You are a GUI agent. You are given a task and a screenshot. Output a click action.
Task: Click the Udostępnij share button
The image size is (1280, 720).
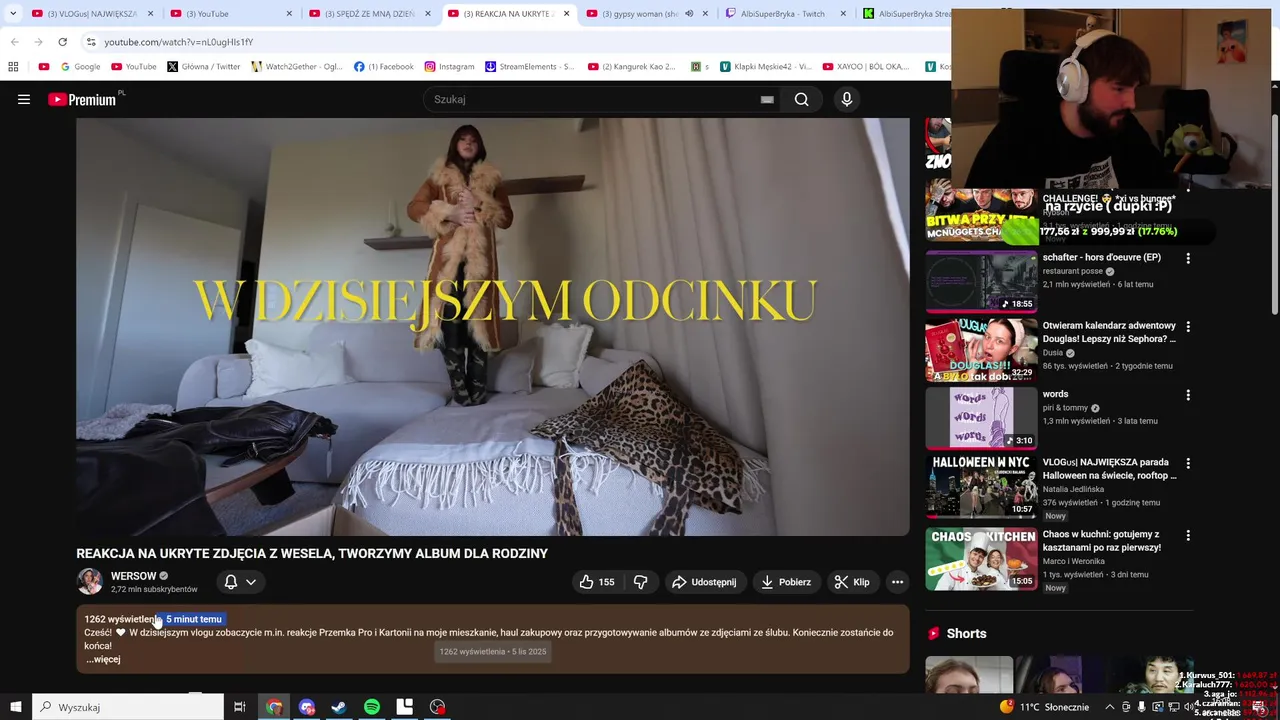[704, 582]
